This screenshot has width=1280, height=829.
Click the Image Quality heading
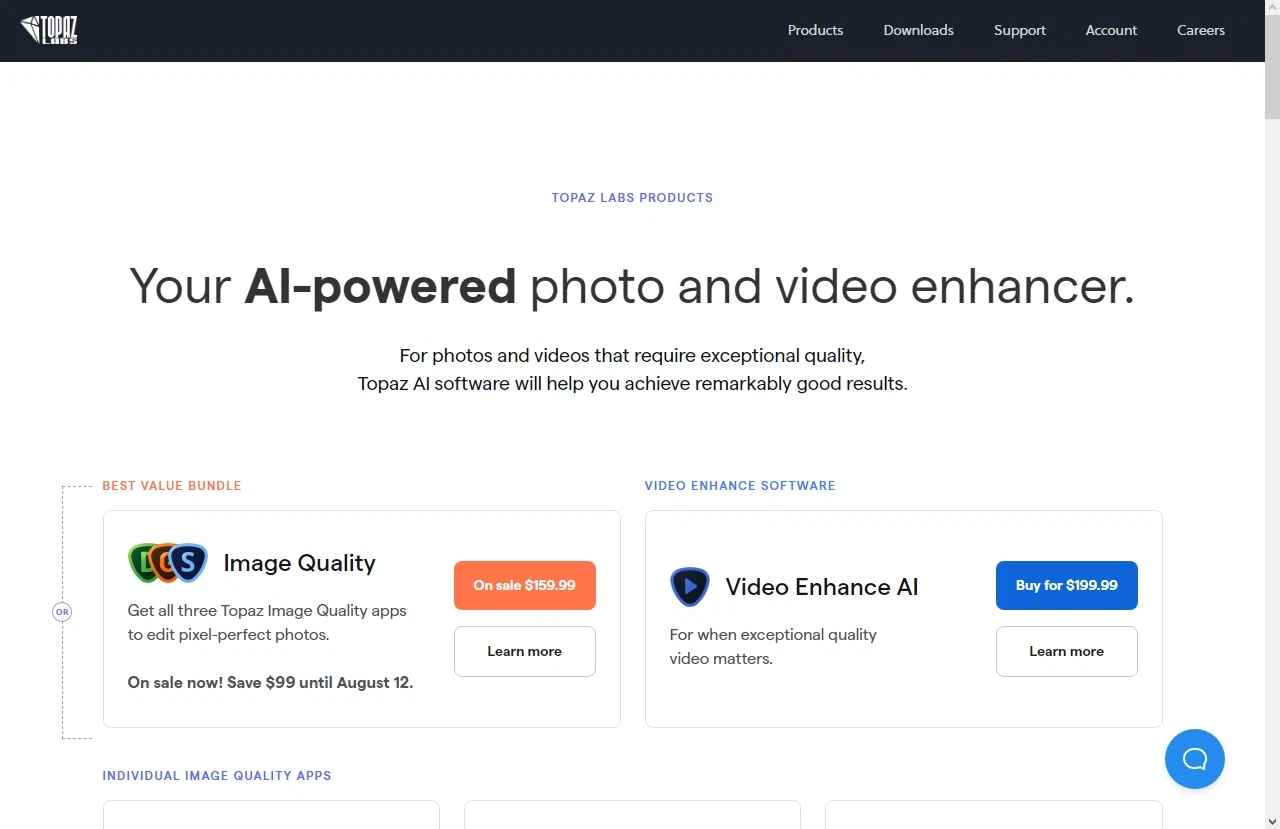tap(299, 563)
